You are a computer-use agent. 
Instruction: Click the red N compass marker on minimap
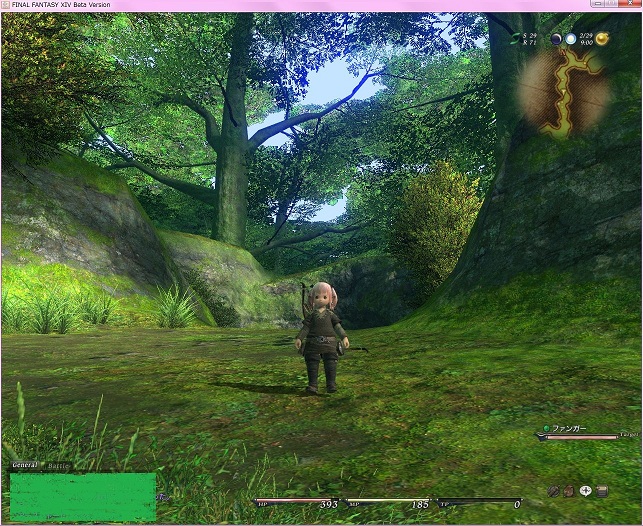[x=563, y=52]
